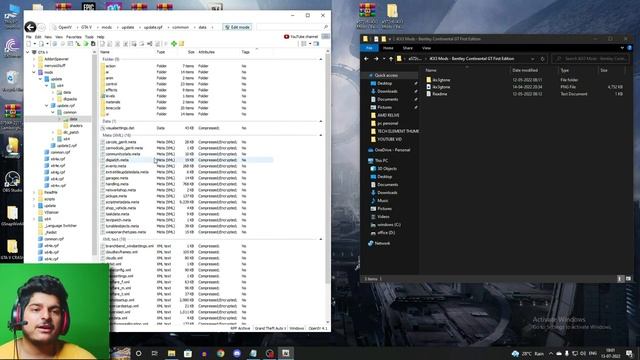Open OpenIV's Edit menu
The image size is (640, 360).
tap(38, 37)
